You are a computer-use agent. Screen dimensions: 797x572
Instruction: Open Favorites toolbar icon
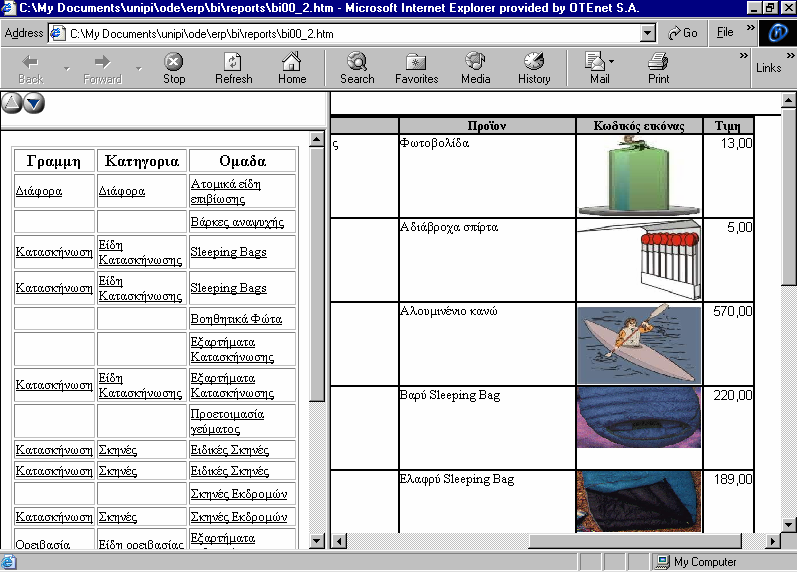click(416, 62)
